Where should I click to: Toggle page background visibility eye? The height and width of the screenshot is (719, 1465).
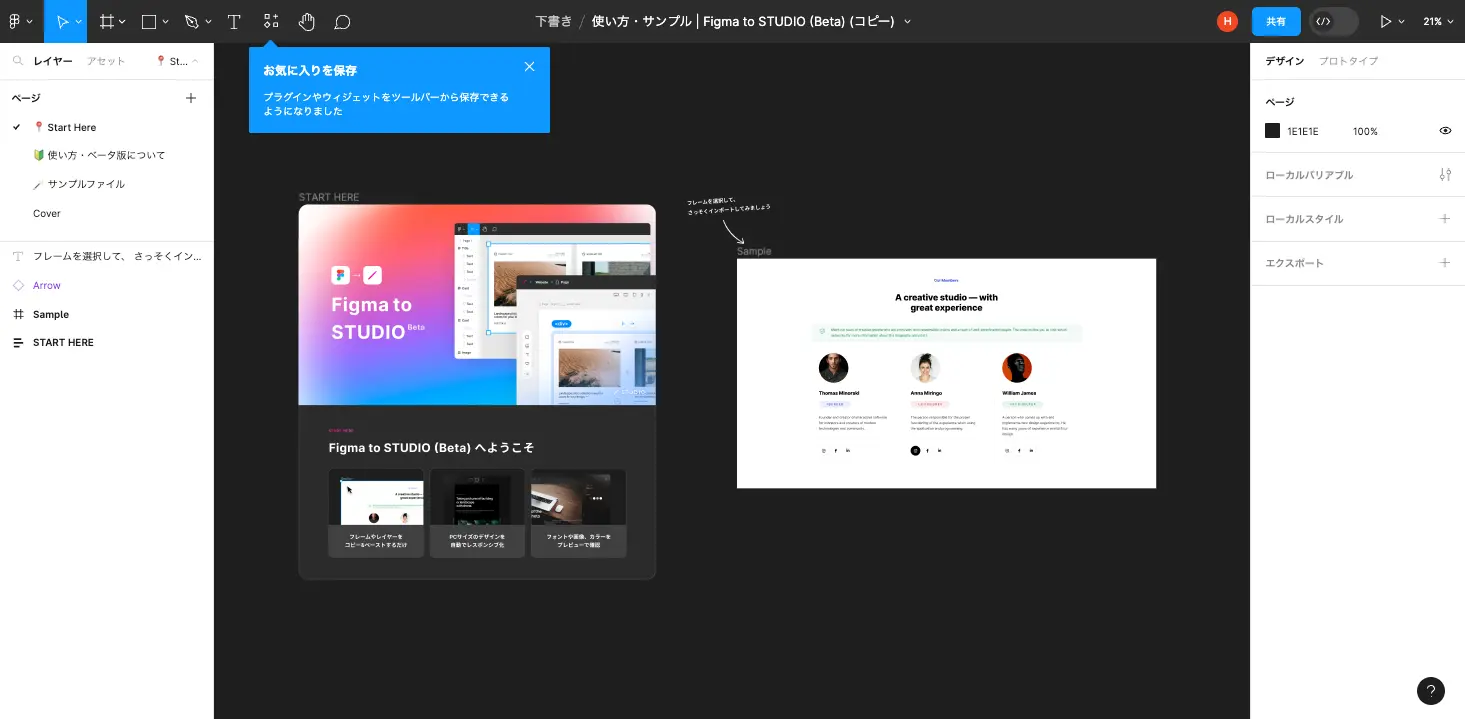pyautogui.click(x=1445, y=131)
